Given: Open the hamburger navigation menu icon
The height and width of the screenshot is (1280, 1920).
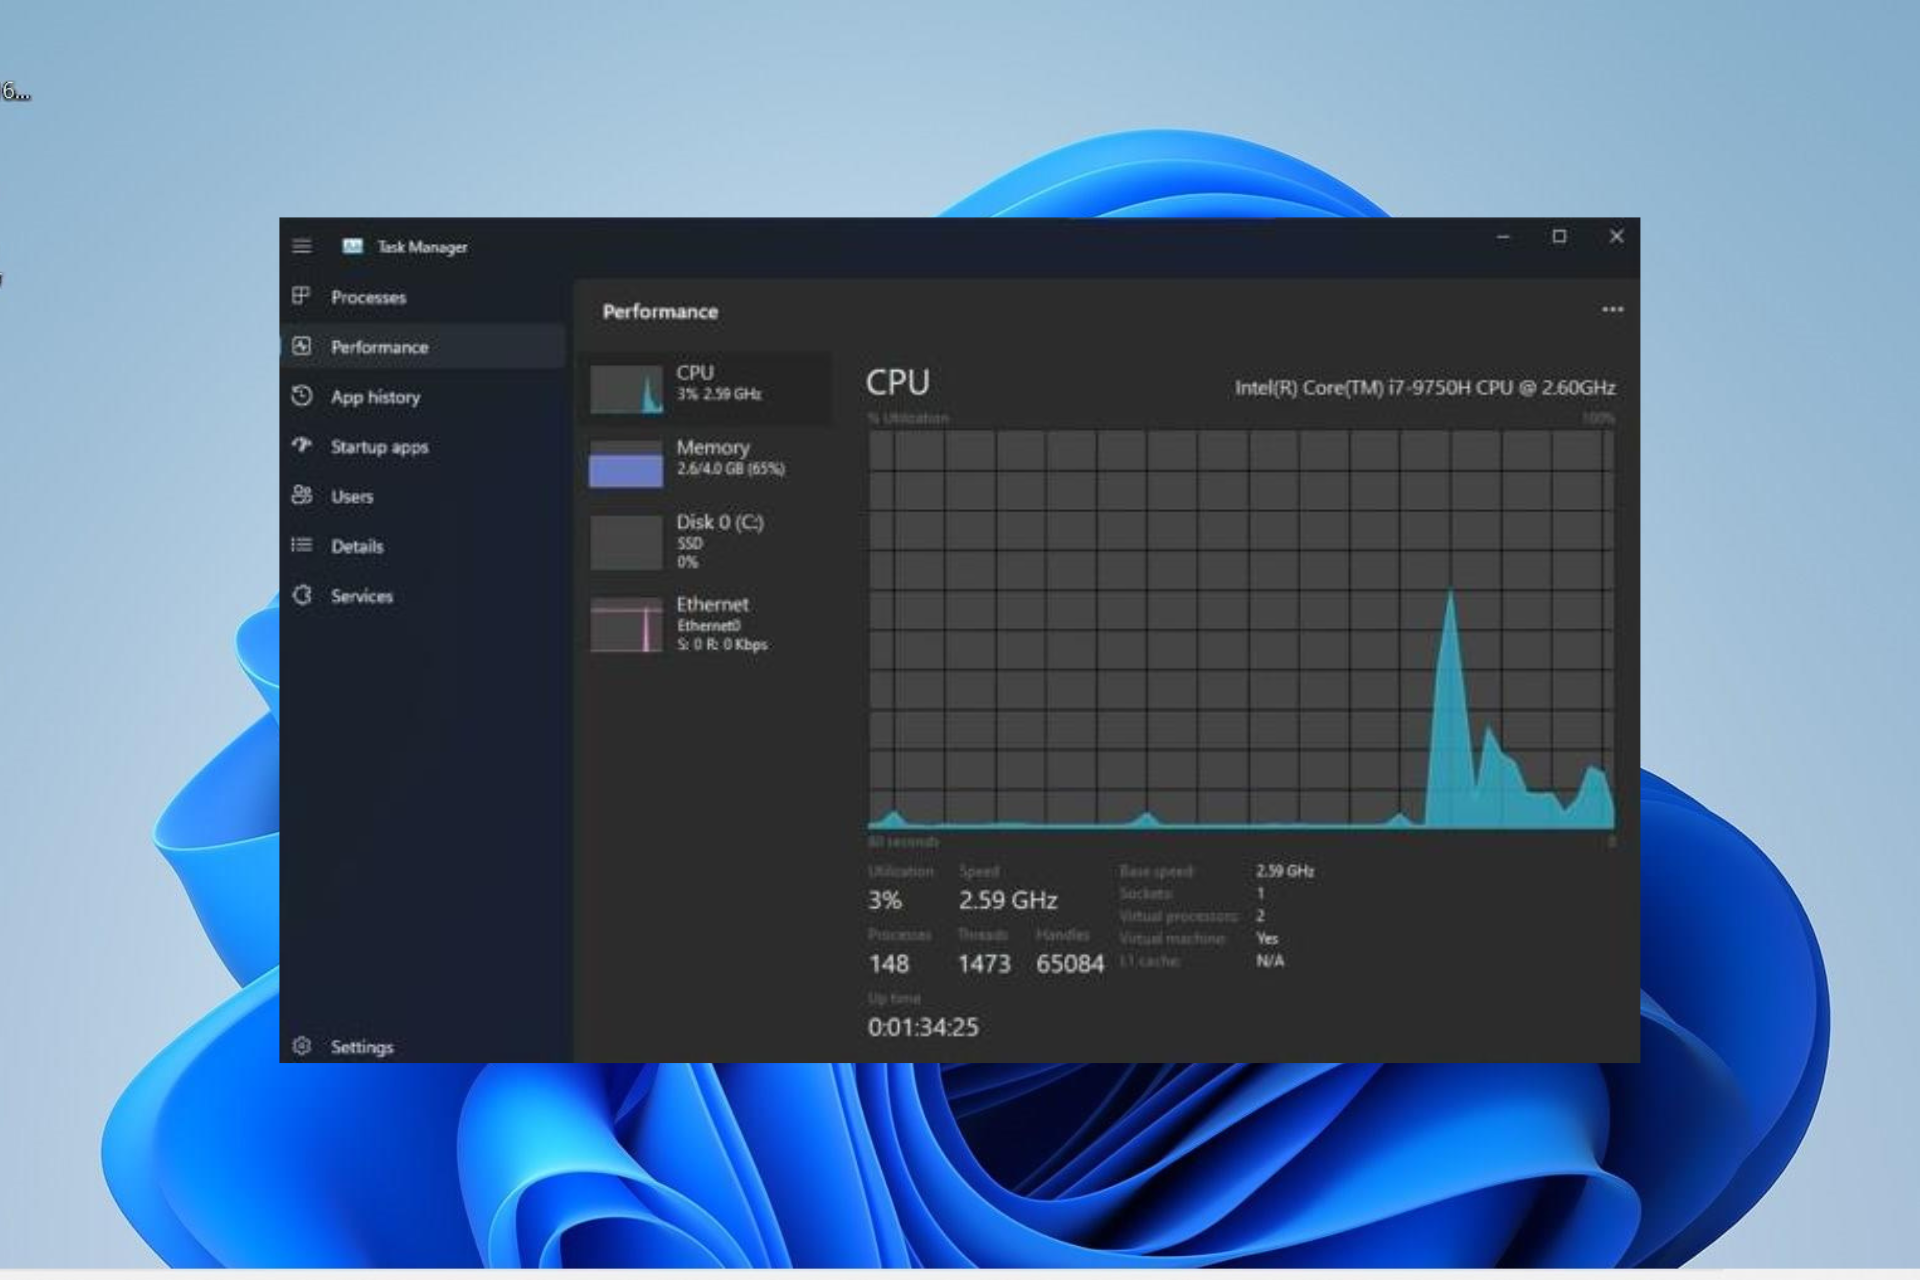Looking at the screenshot, I should [x=301, y=246].
